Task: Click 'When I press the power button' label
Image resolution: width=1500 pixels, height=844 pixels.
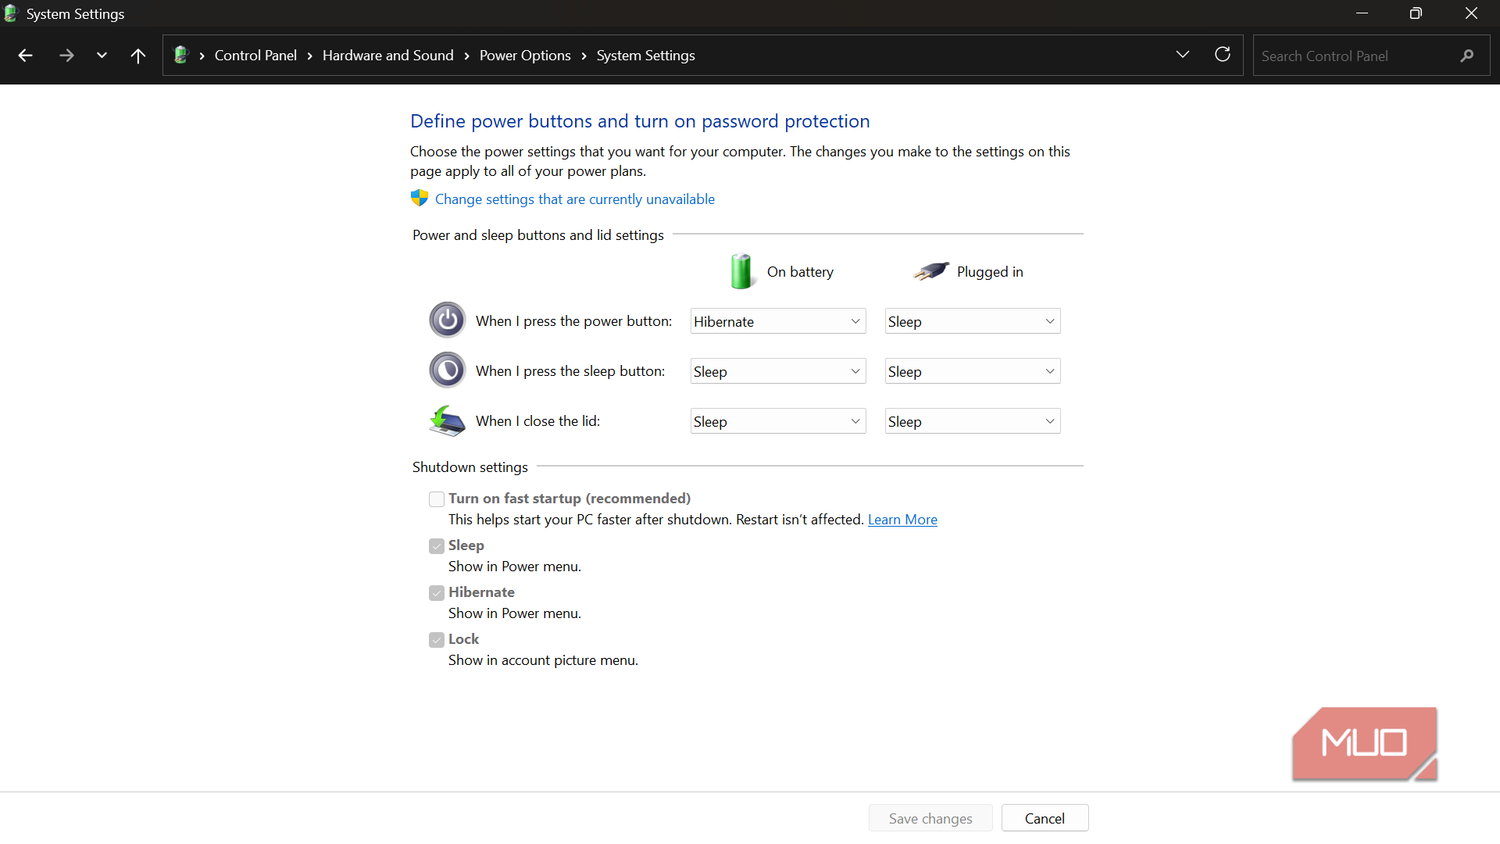Action: click(x=574, y=321)
